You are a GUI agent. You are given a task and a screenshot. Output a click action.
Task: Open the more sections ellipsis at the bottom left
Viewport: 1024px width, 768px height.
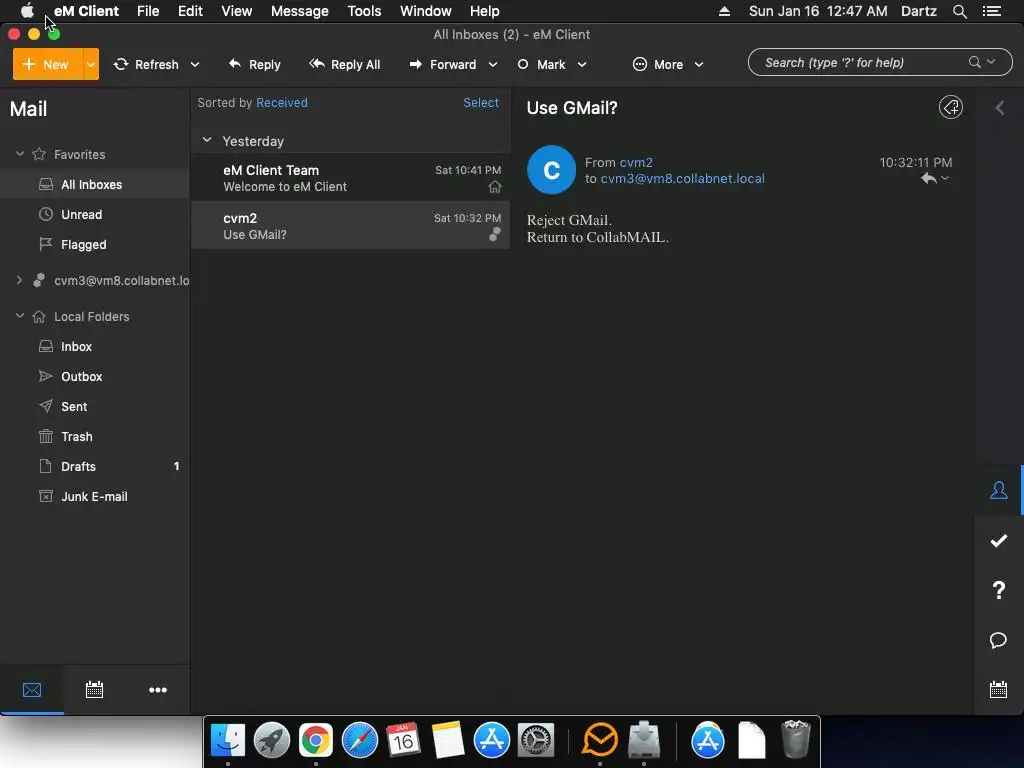pos(157,690)
